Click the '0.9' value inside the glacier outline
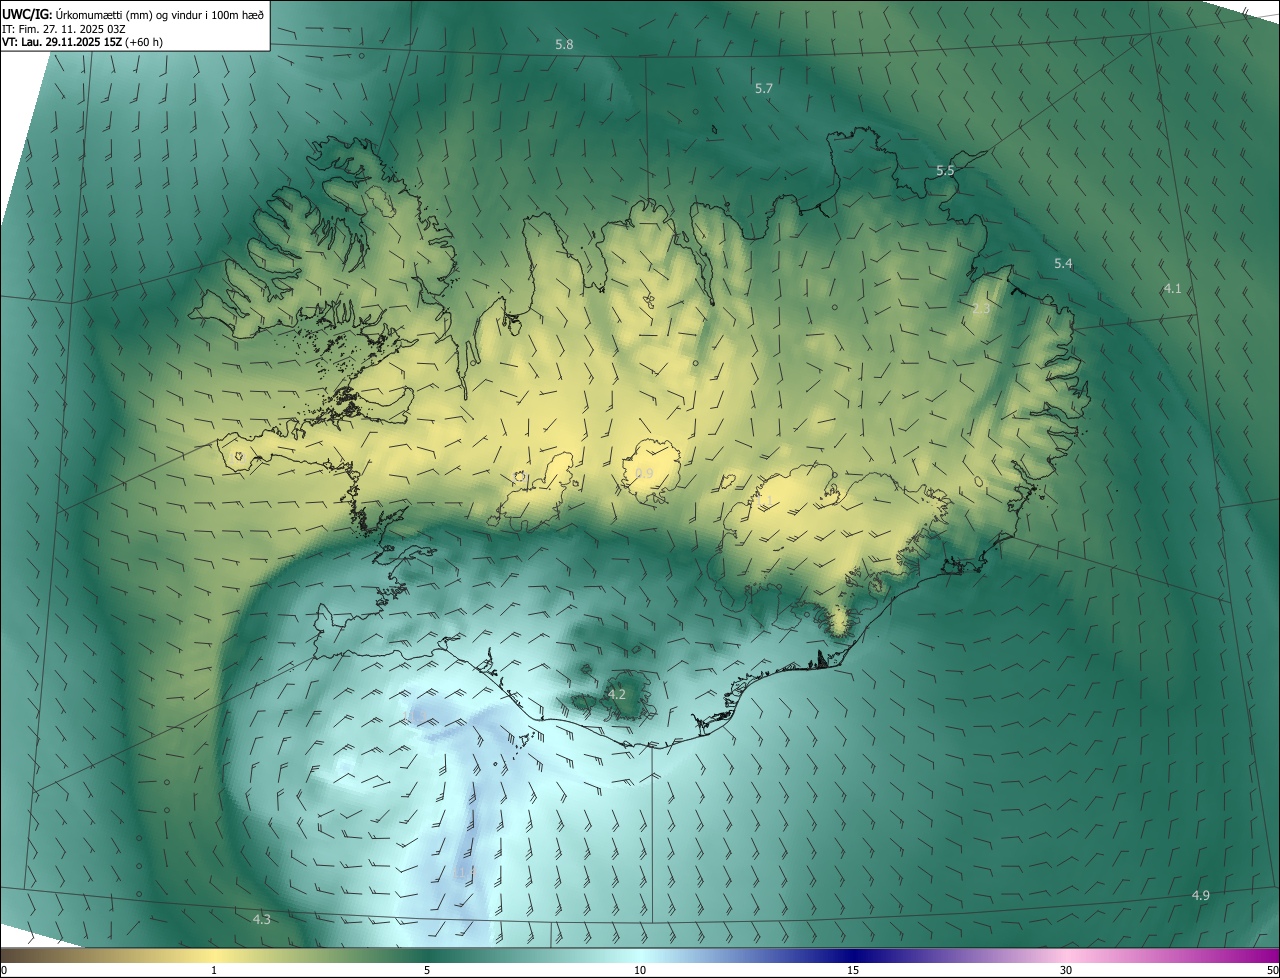The width and height of the screenshot is (1280, 978). click(x=644, y=473)
